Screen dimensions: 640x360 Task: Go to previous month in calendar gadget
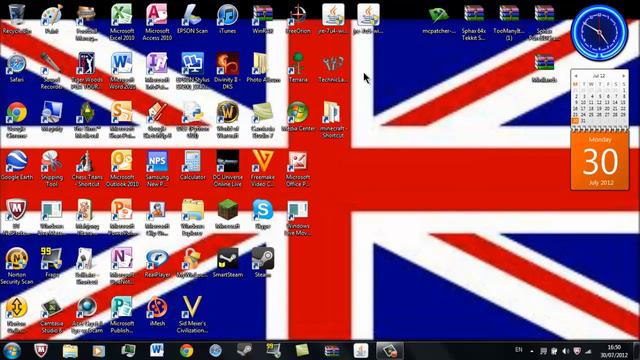(576, 76)
